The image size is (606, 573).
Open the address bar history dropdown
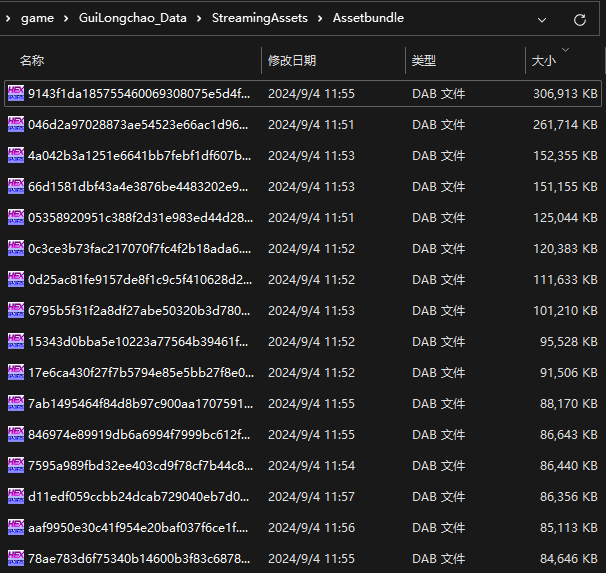click(542, 20)
